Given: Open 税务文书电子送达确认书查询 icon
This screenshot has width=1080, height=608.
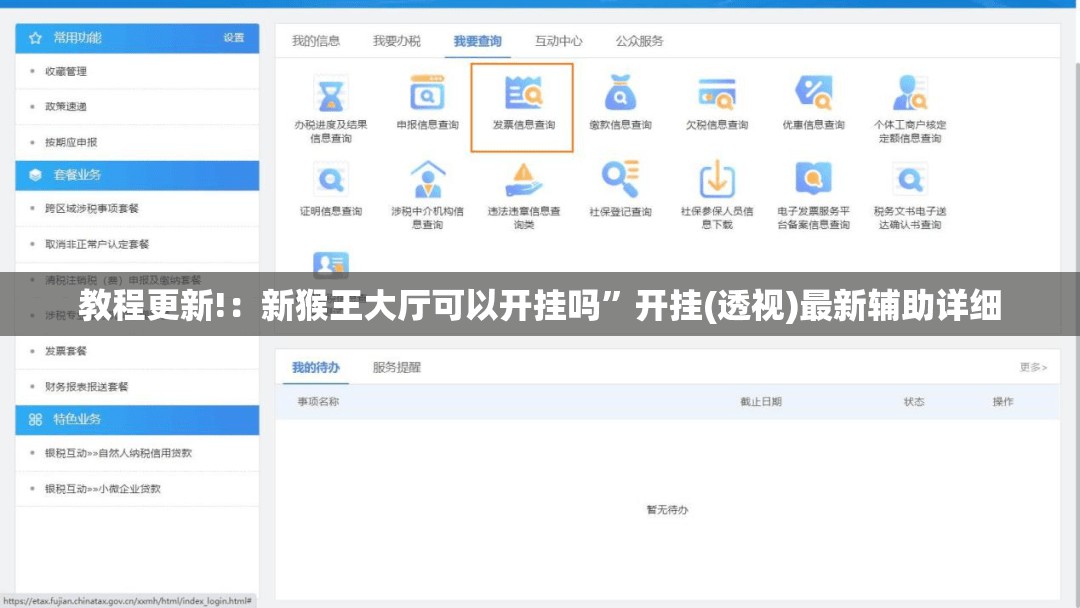Looking at the screenshot, I should tap(910, 180).
